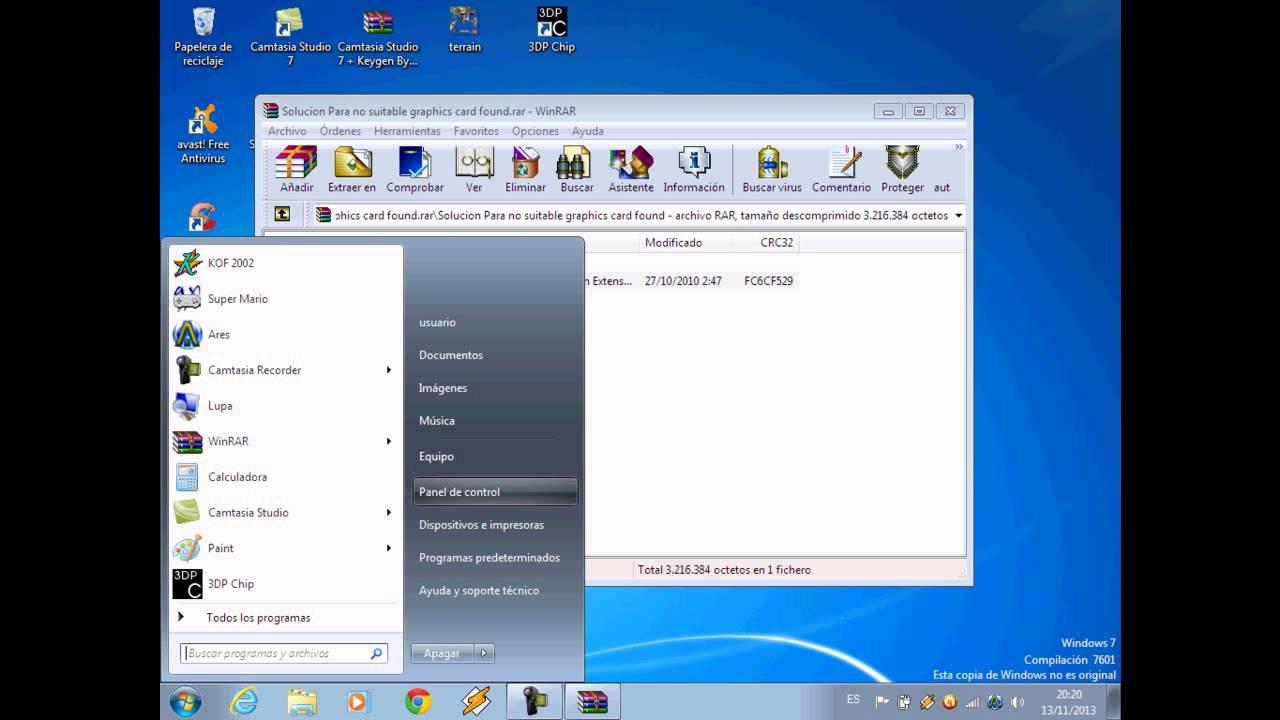Select Camtasia Studio 7 + Keygen desktop icon
The width and height of the screenshot is (1280, 720).
[x=378, y=37]
